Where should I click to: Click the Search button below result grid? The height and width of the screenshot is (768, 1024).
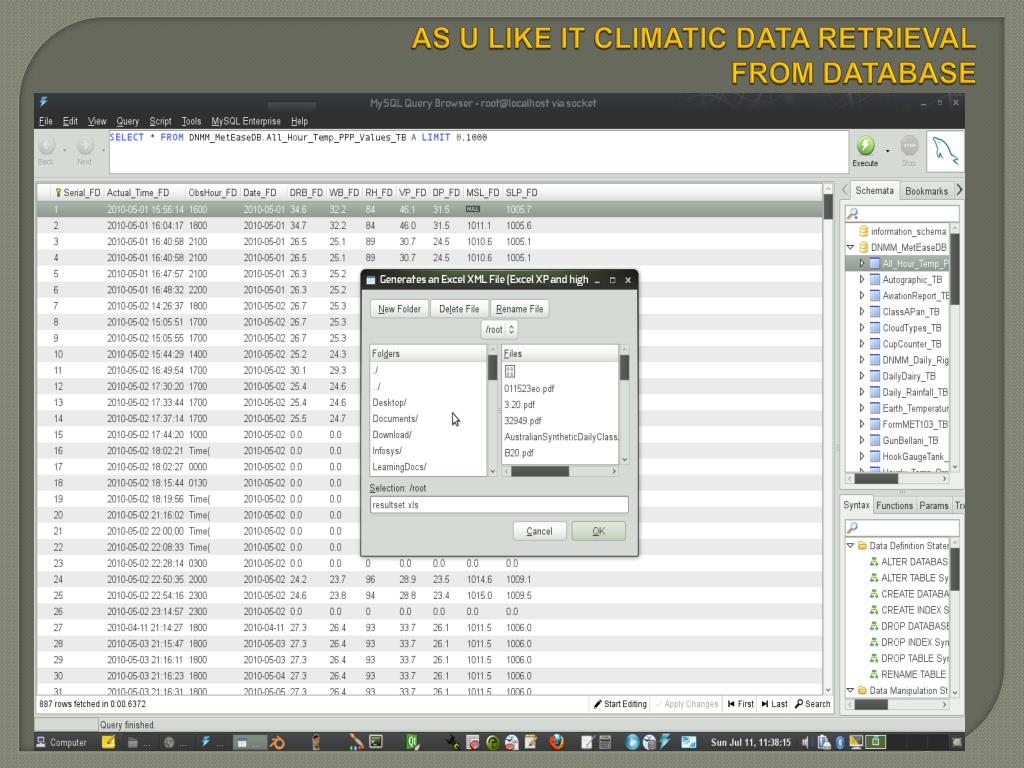tap(812, 704)
